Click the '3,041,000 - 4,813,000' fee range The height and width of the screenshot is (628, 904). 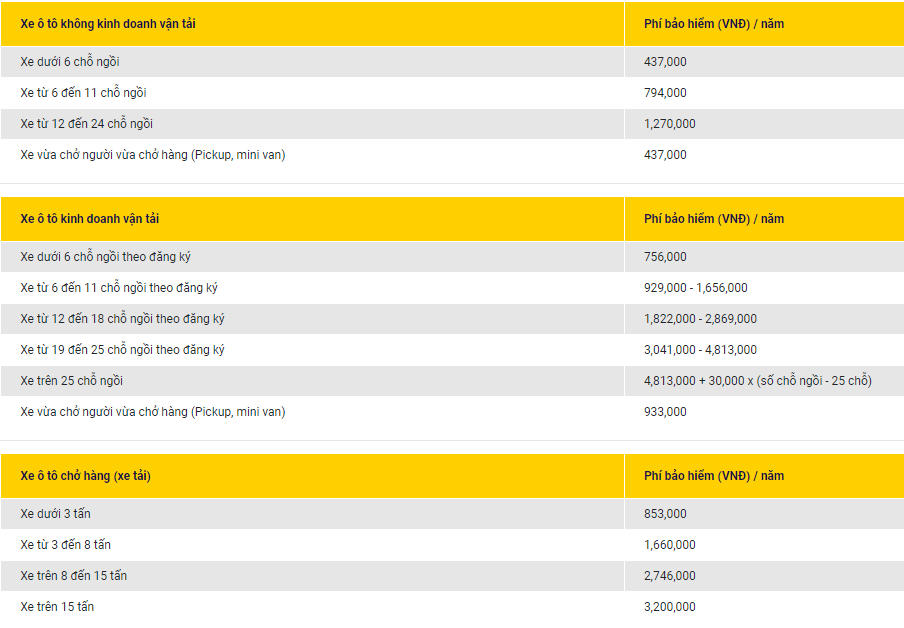tap(700, 350)
